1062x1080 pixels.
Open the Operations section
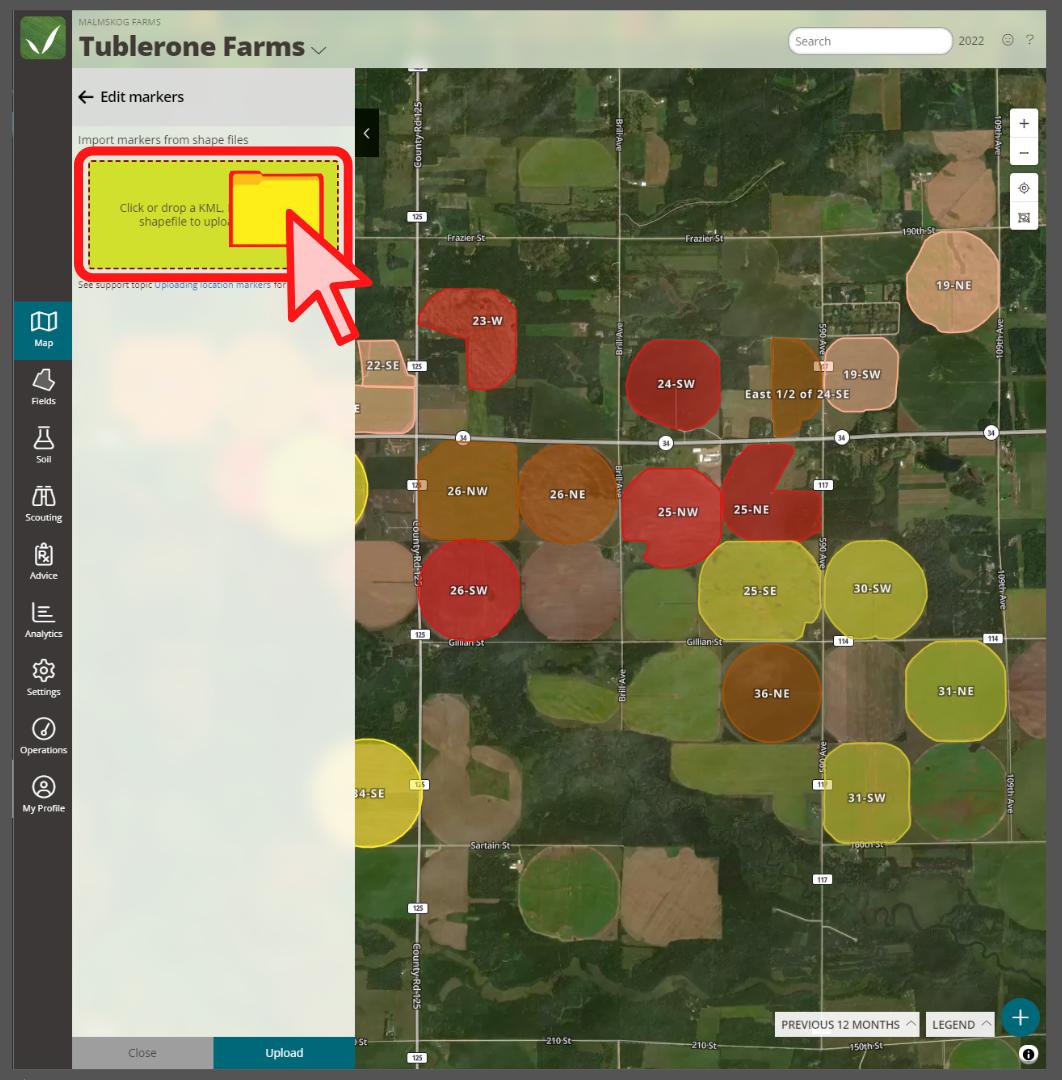tap(43, 737)
